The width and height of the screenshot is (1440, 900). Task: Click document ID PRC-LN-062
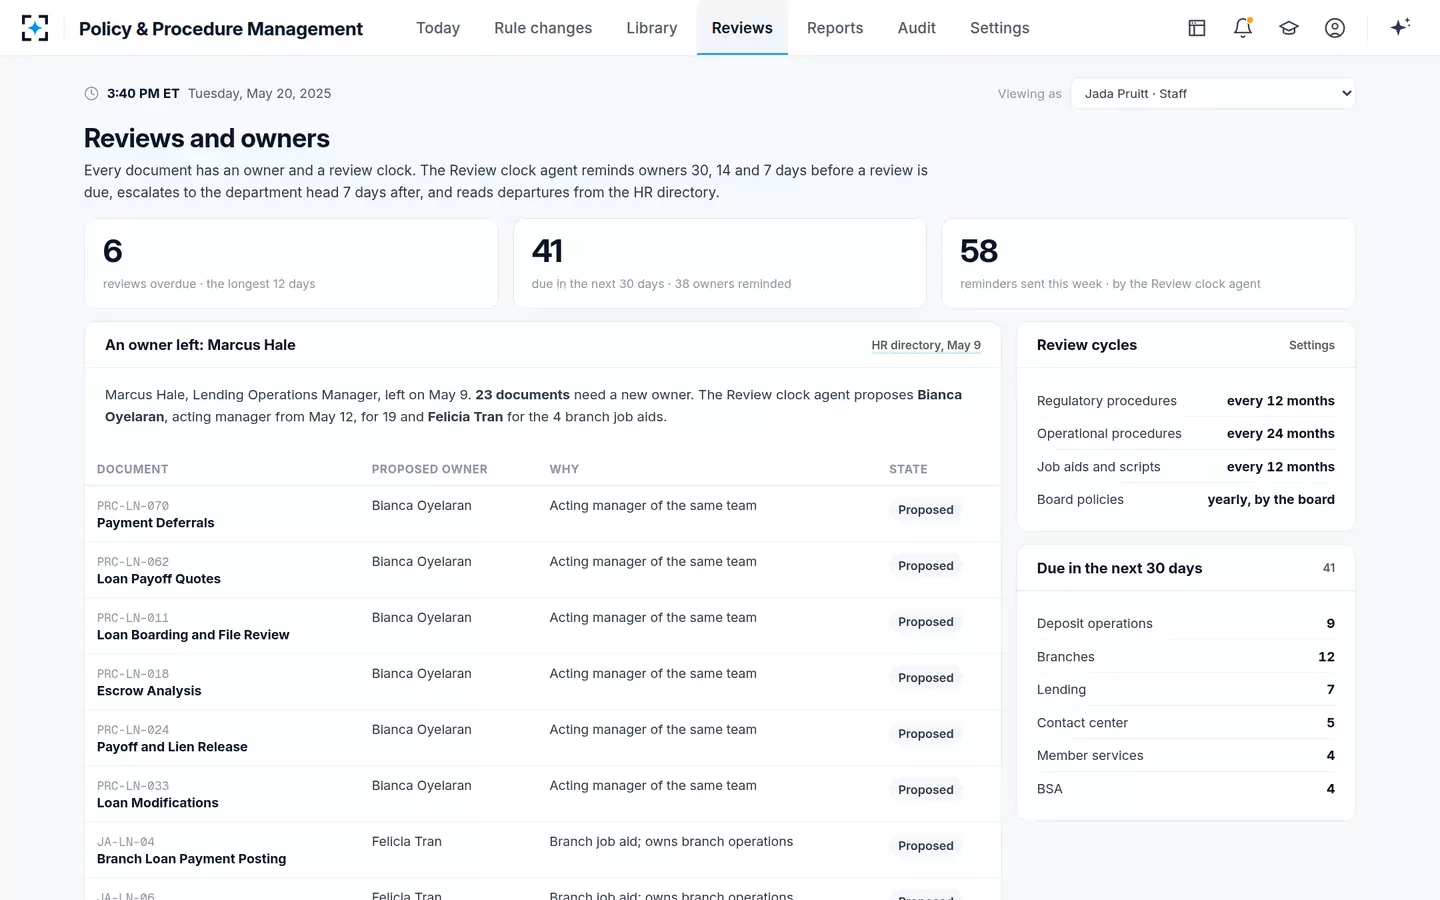pos(133,562)
